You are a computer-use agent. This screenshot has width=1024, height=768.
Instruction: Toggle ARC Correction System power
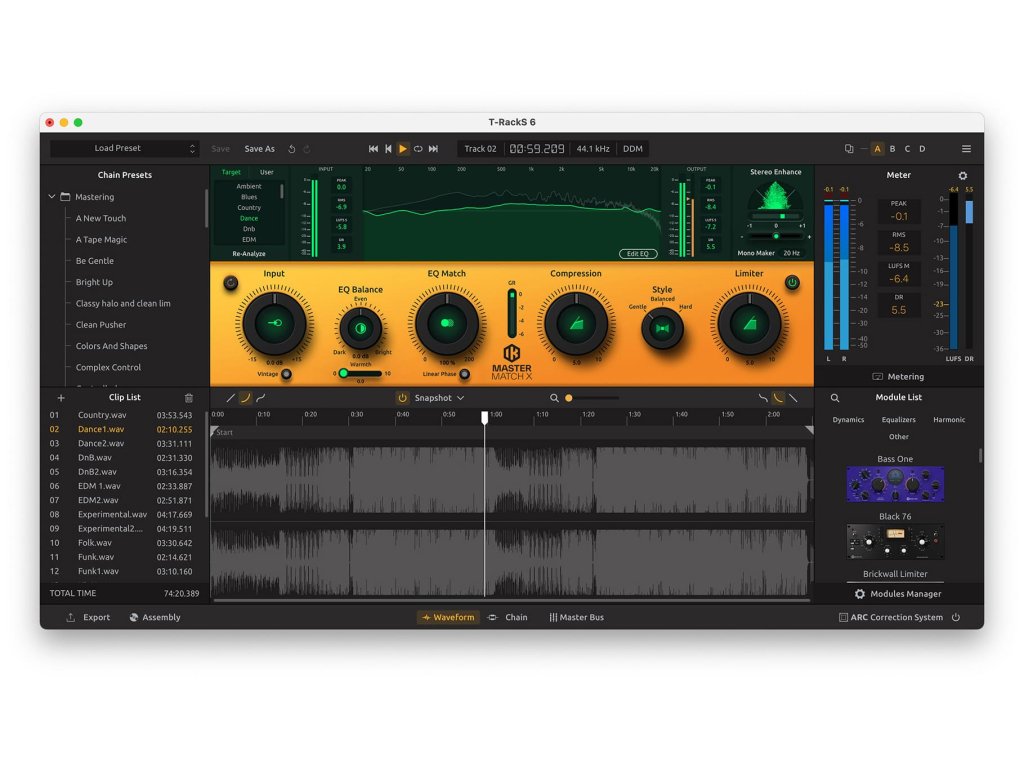pyautogui.click(x=956, y=617)
